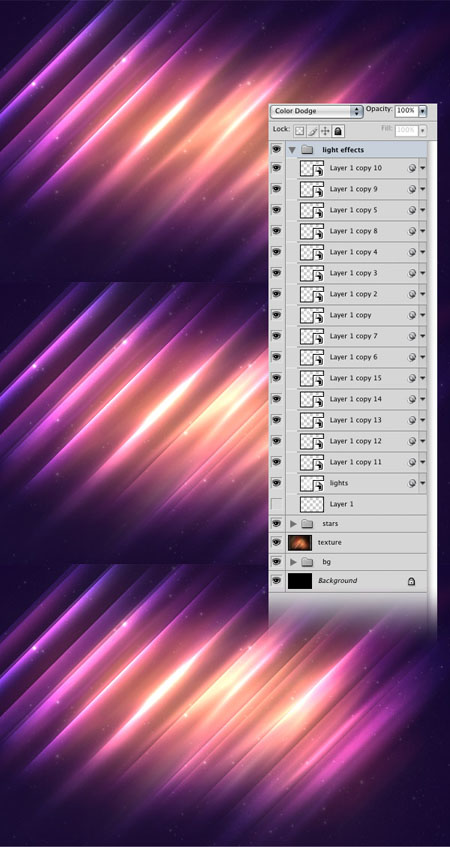Expand smart filters on Layer 1 copy 9
Screen dimensions: 450x847
click(422, 189)
